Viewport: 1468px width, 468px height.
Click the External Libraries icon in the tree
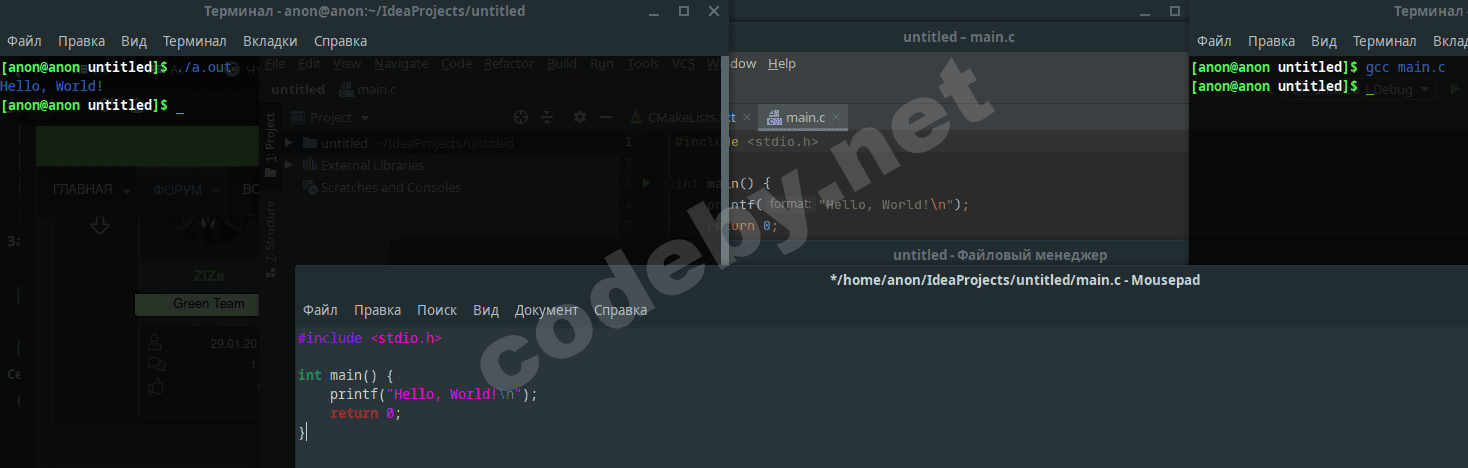(311, 165)
